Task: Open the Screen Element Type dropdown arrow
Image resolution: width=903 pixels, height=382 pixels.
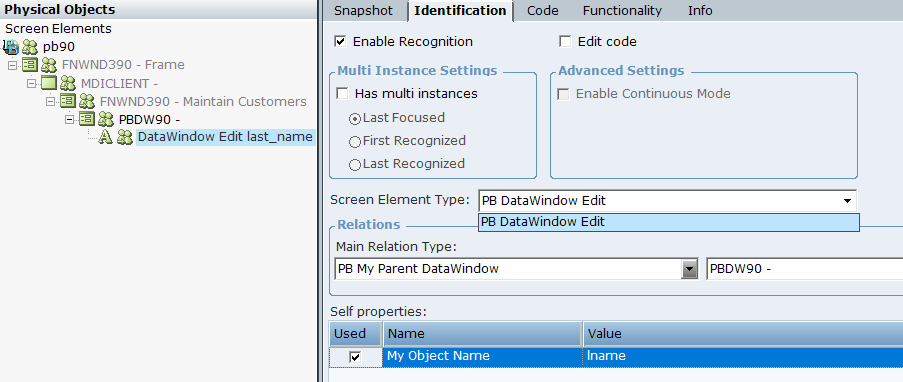Action: point(847,201)
